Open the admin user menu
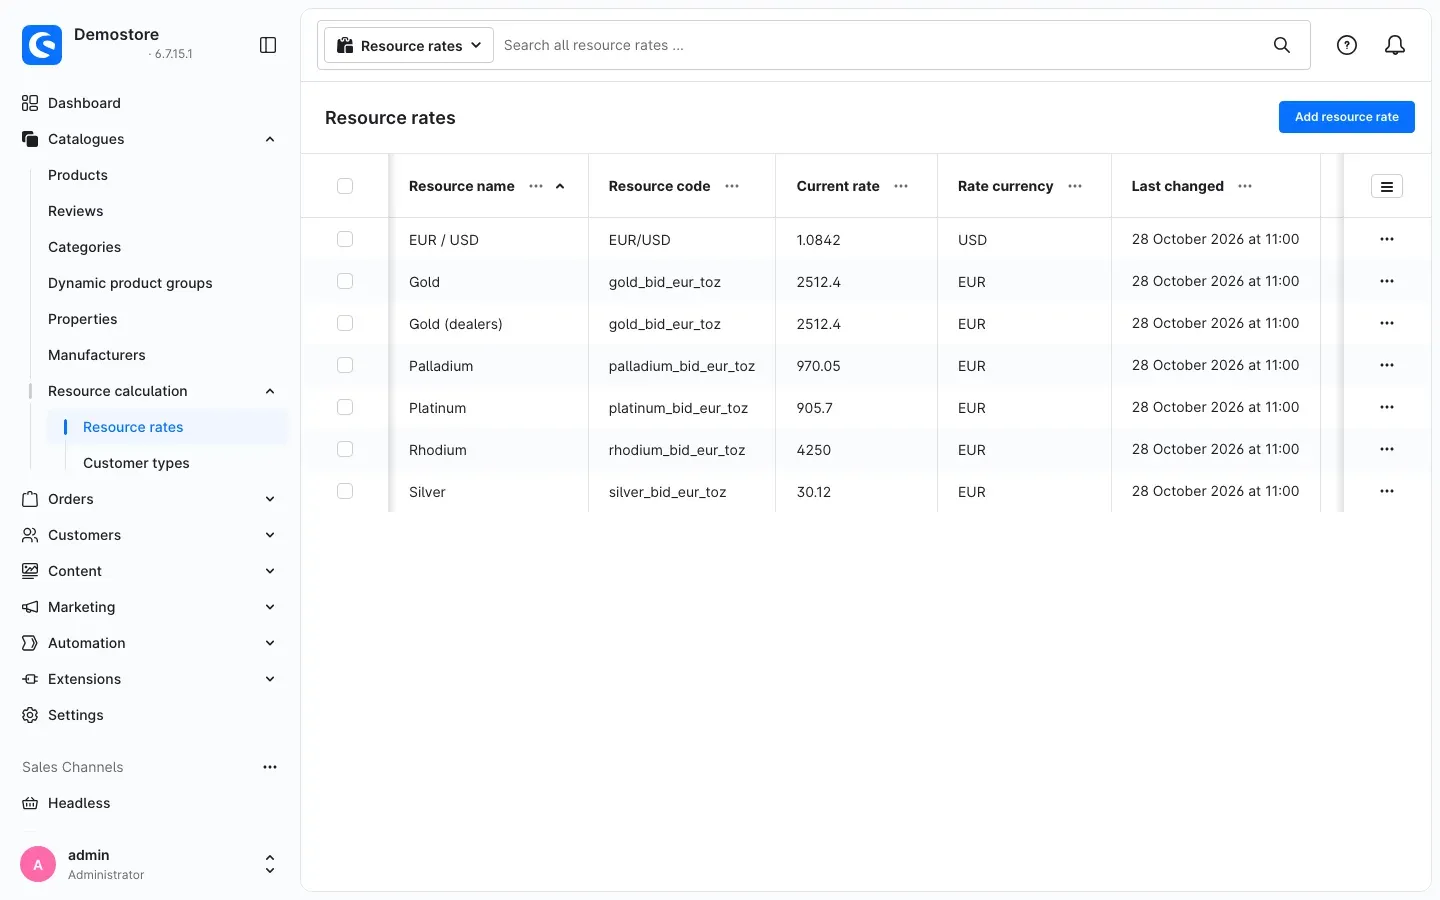 tap(148, 864)
